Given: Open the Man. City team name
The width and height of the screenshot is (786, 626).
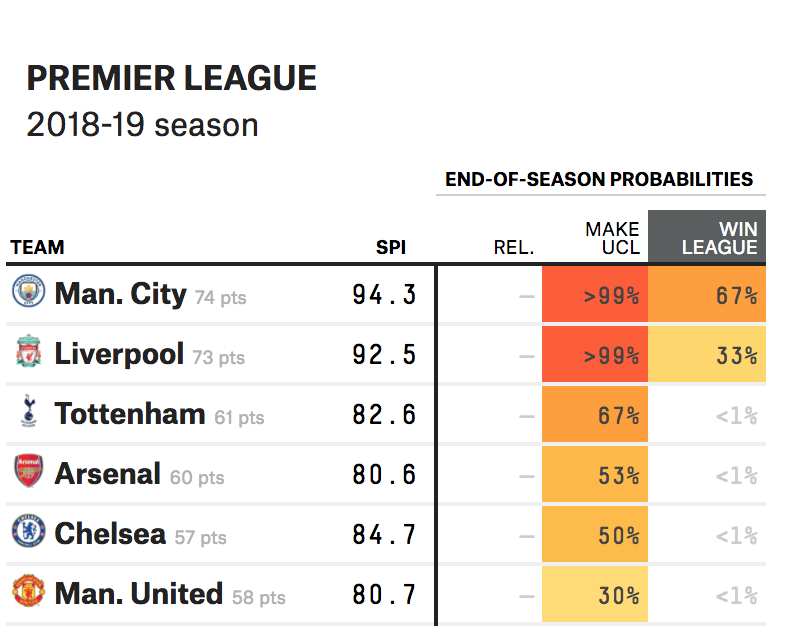Looking at the screenshot, I should 120,294.
